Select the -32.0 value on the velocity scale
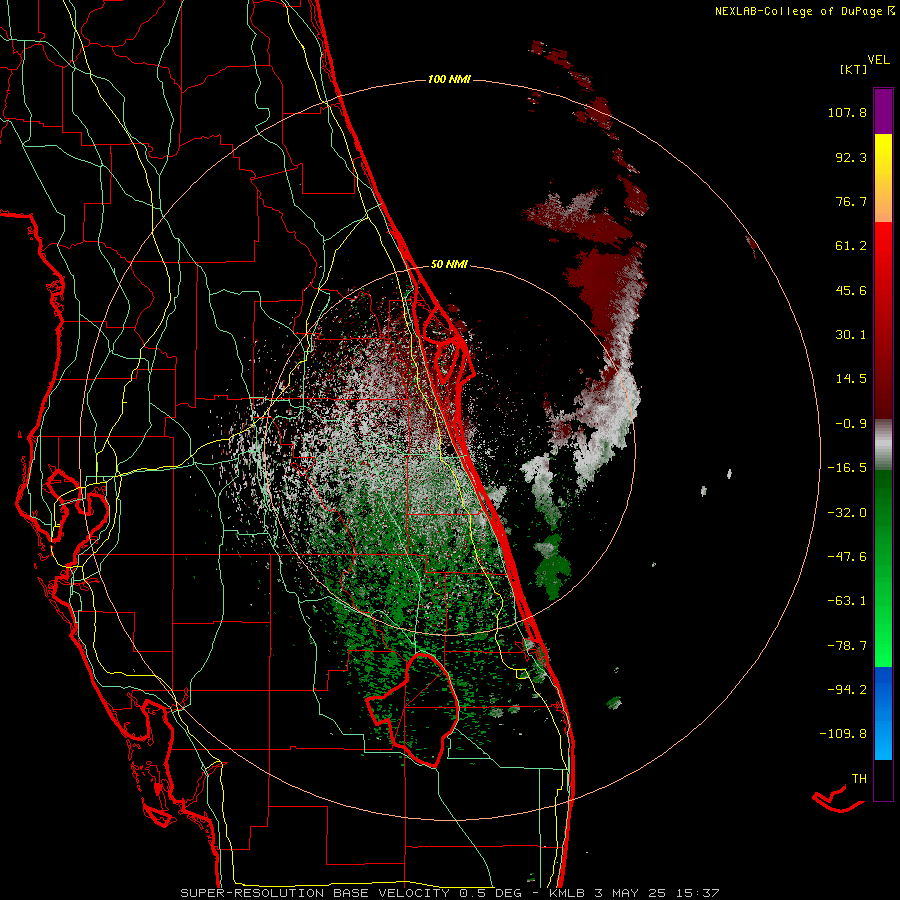 tap(847, 513)
